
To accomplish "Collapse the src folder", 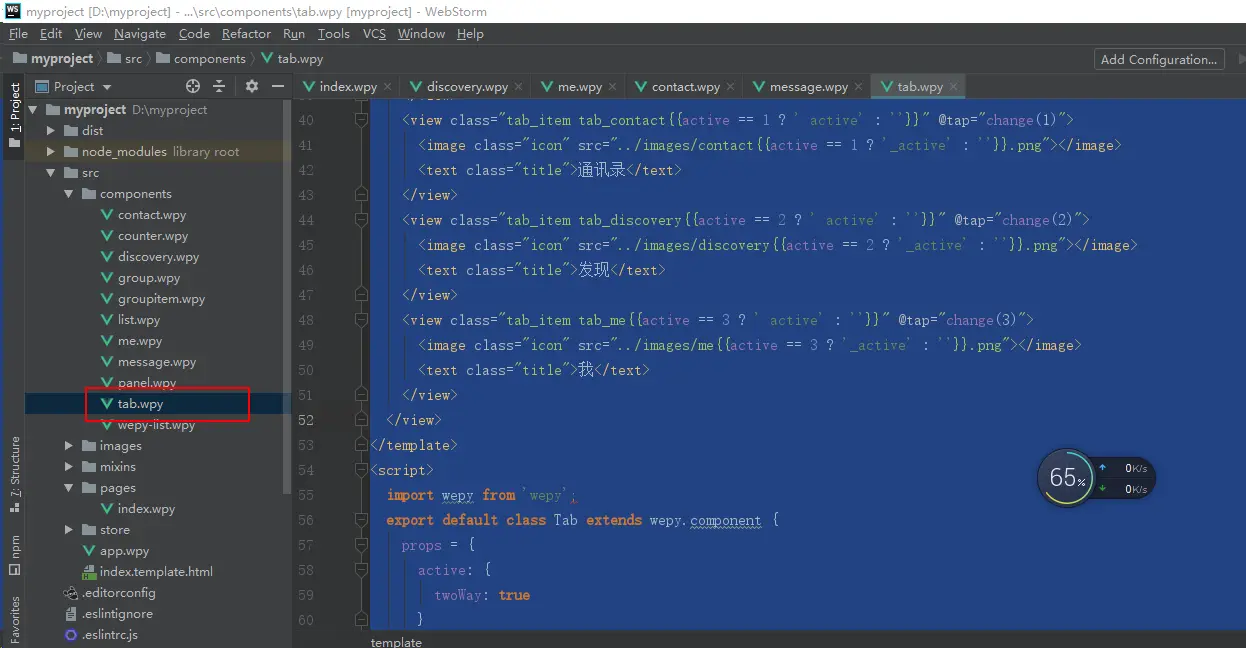I will pyautogui.click(x=51, y=173).
